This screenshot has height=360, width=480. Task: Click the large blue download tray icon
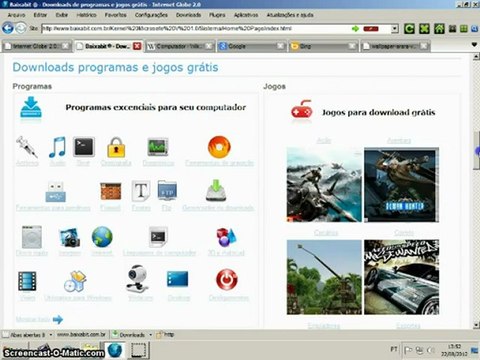point(31,107)
